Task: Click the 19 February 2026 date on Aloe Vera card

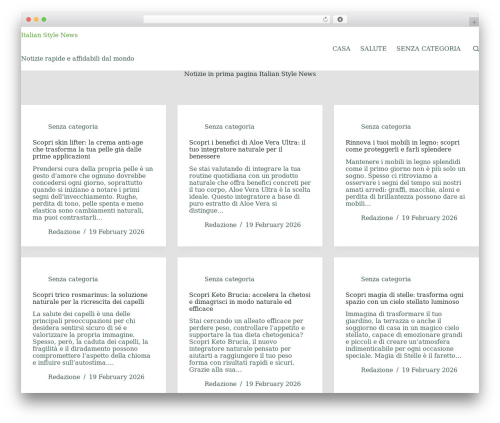Action: [273, 225]
